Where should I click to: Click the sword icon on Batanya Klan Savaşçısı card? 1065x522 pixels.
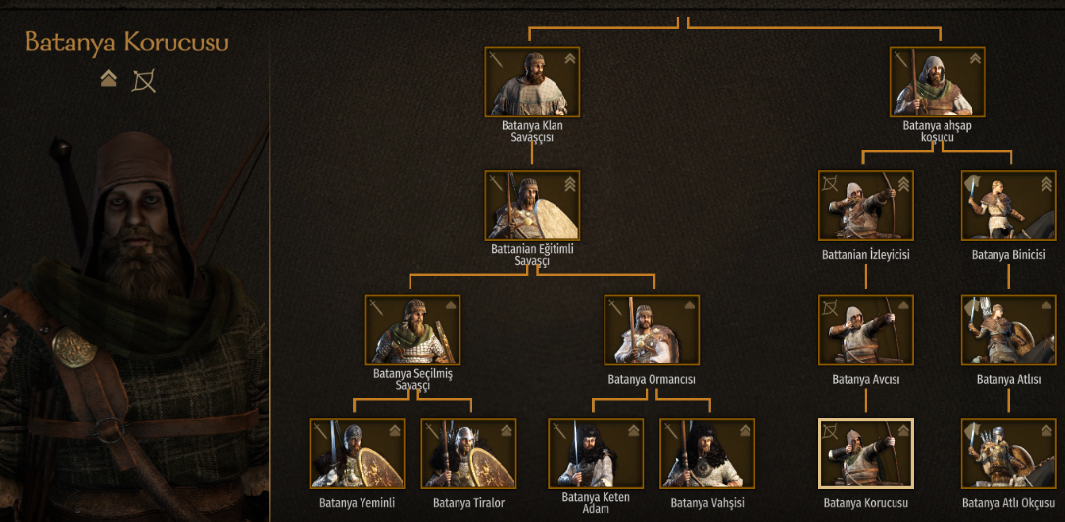(496, 59)
